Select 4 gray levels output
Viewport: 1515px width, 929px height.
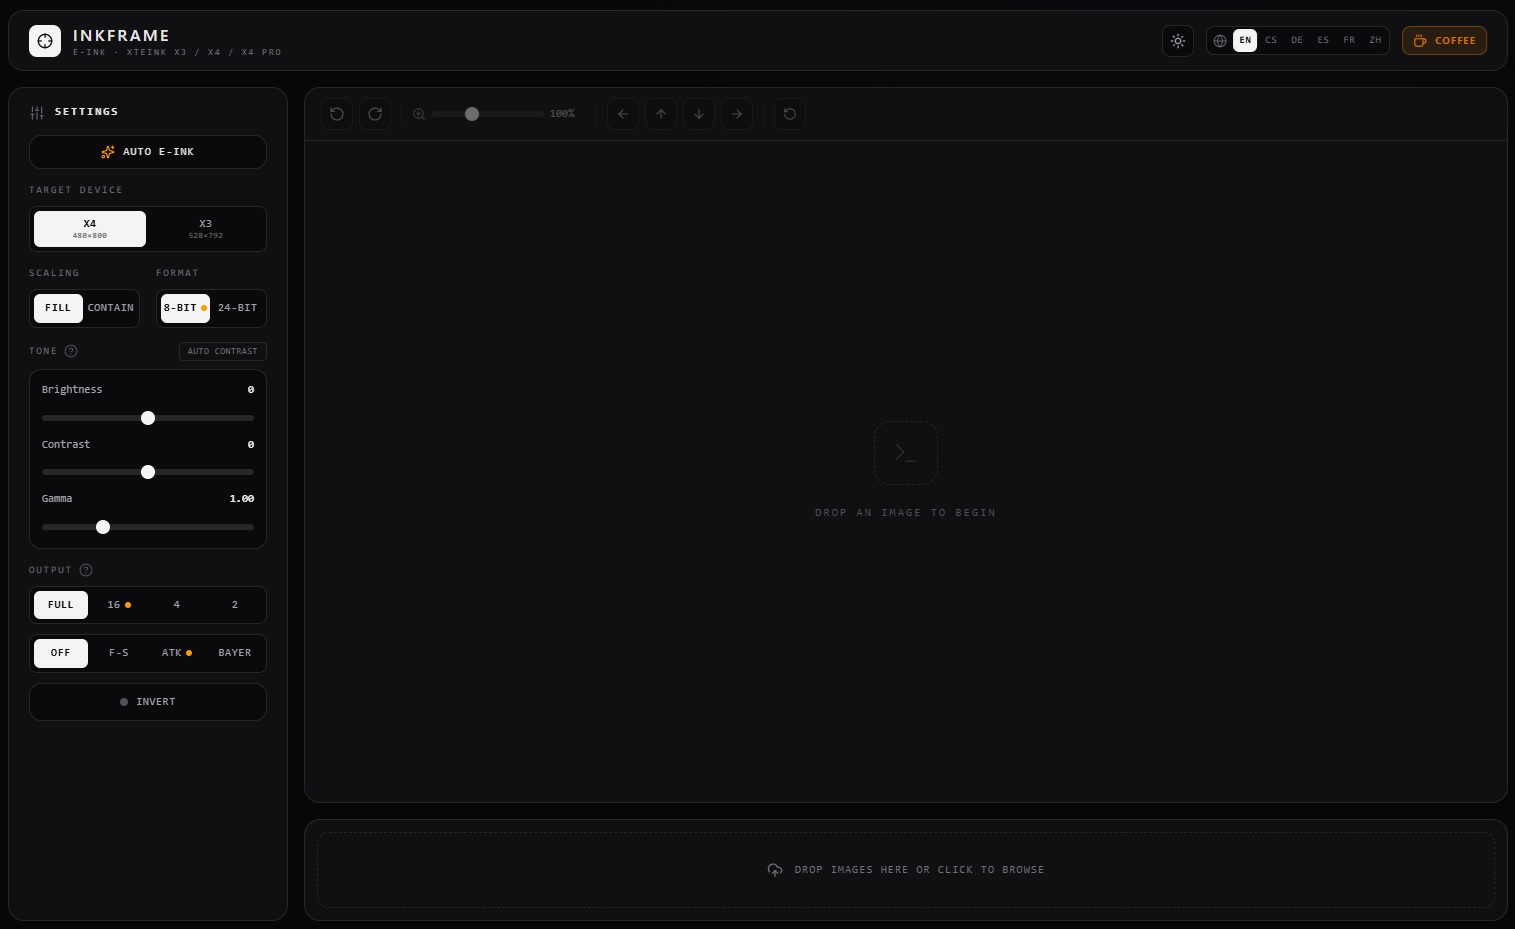[x=177, y=605]
